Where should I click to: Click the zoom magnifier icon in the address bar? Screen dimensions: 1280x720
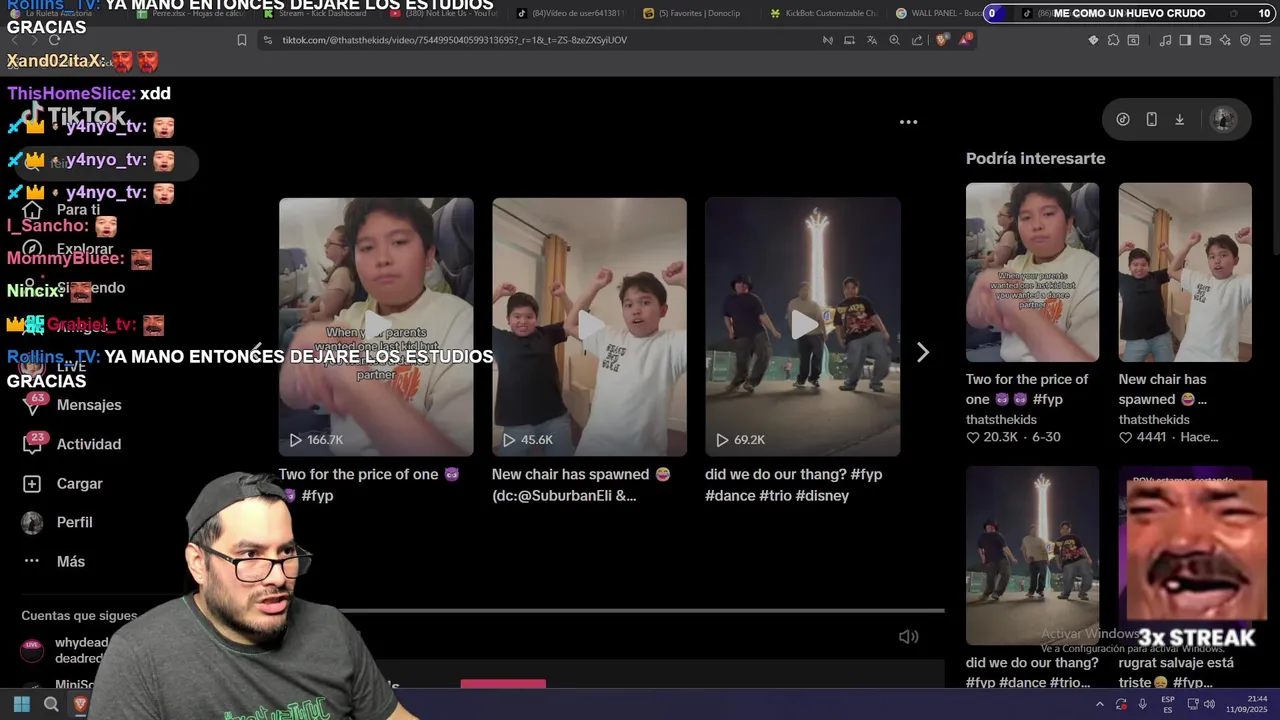(x=894, y=40)
